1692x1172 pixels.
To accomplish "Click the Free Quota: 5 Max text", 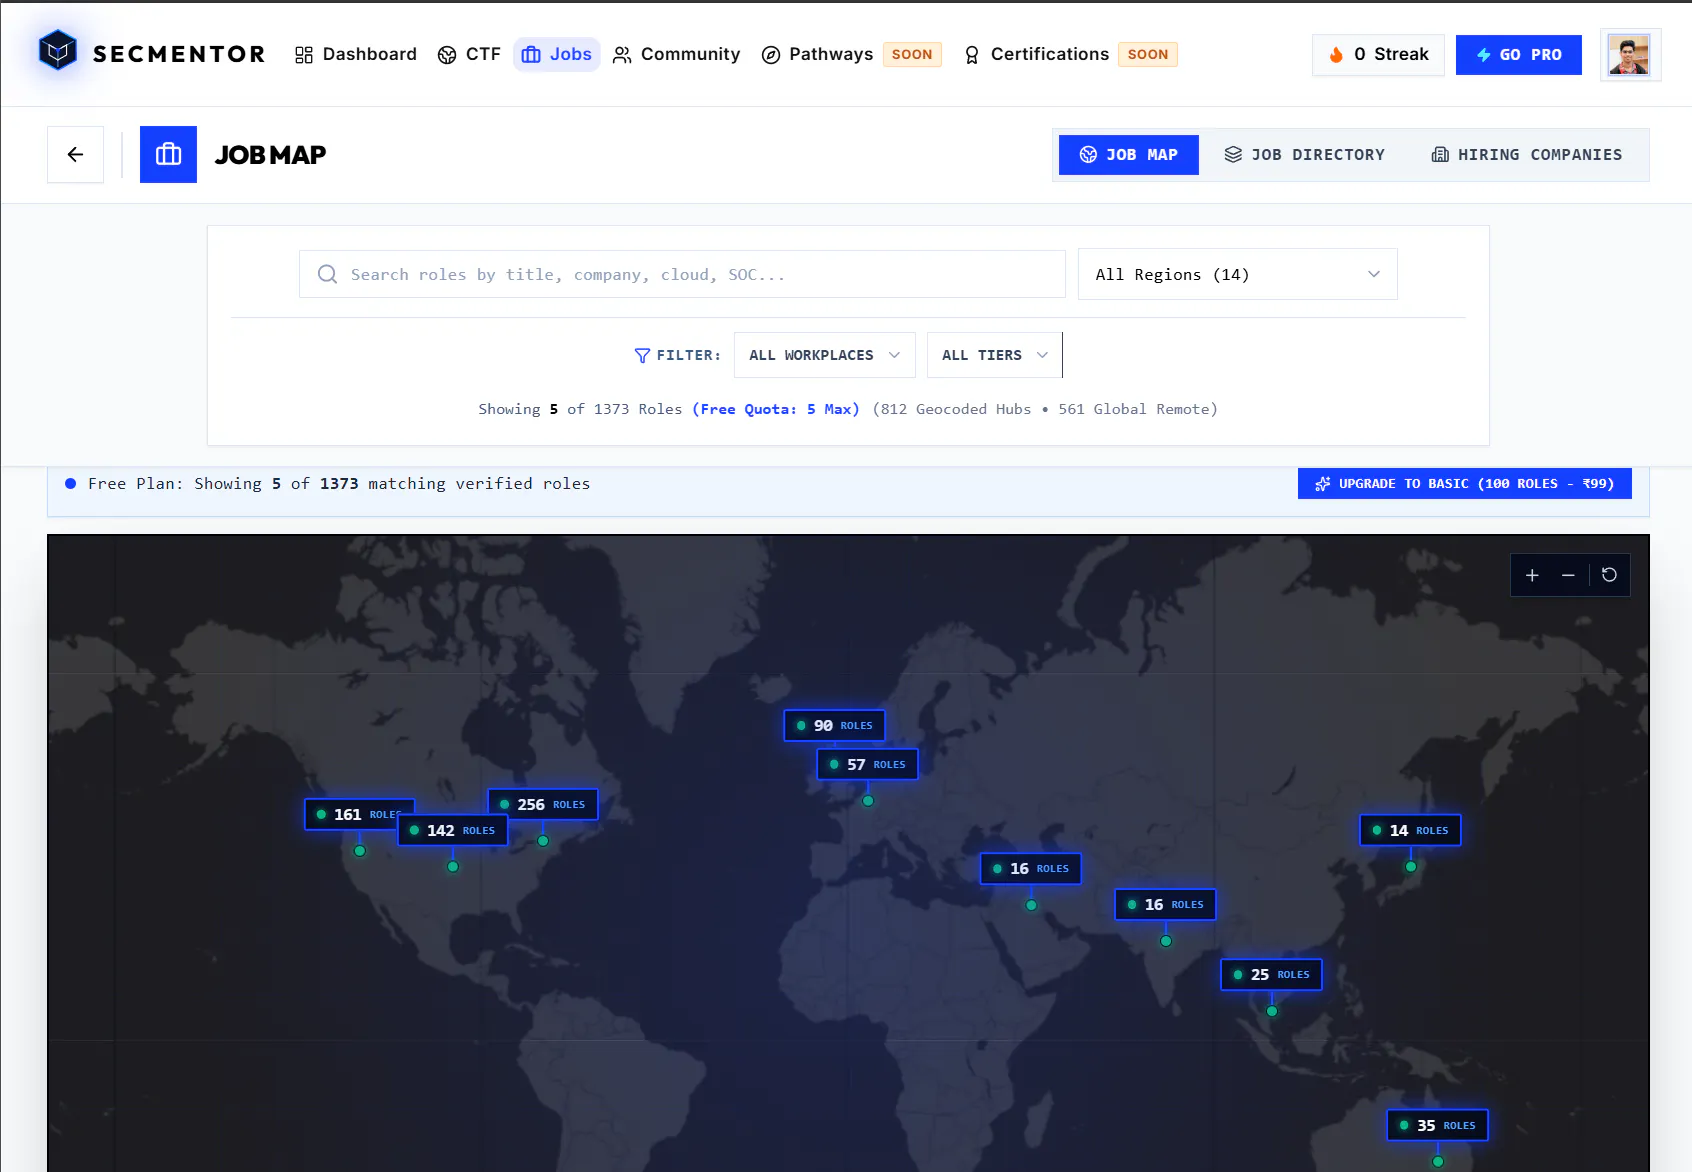I will pyautogui.click(x=776, y=409).
